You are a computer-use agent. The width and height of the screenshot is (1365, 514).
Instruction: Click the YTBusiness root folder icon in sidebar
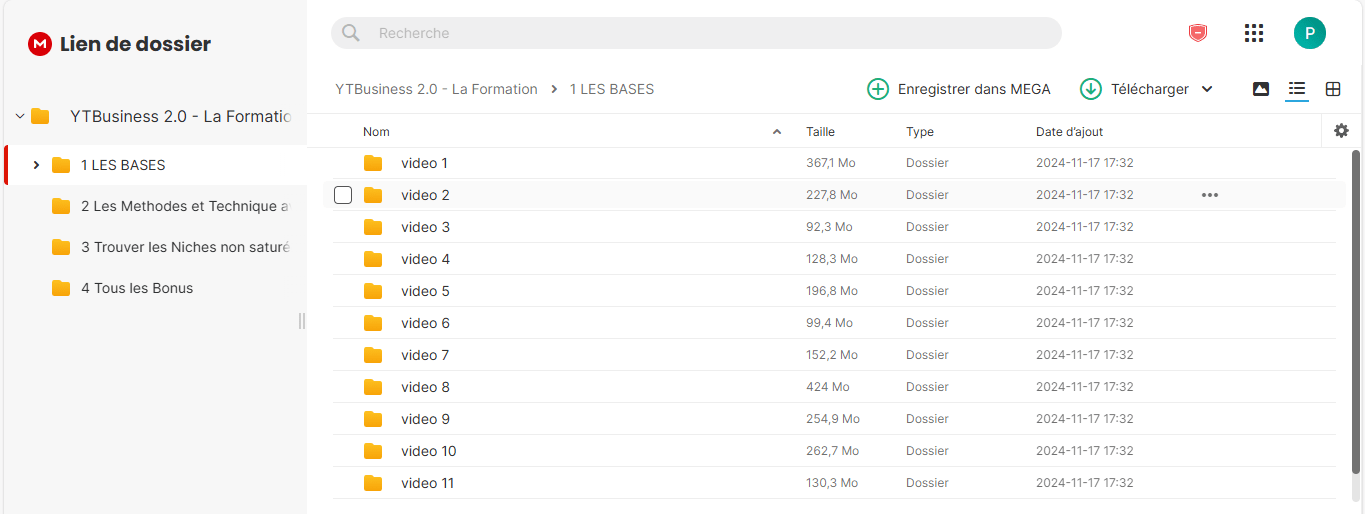point(40,116)
